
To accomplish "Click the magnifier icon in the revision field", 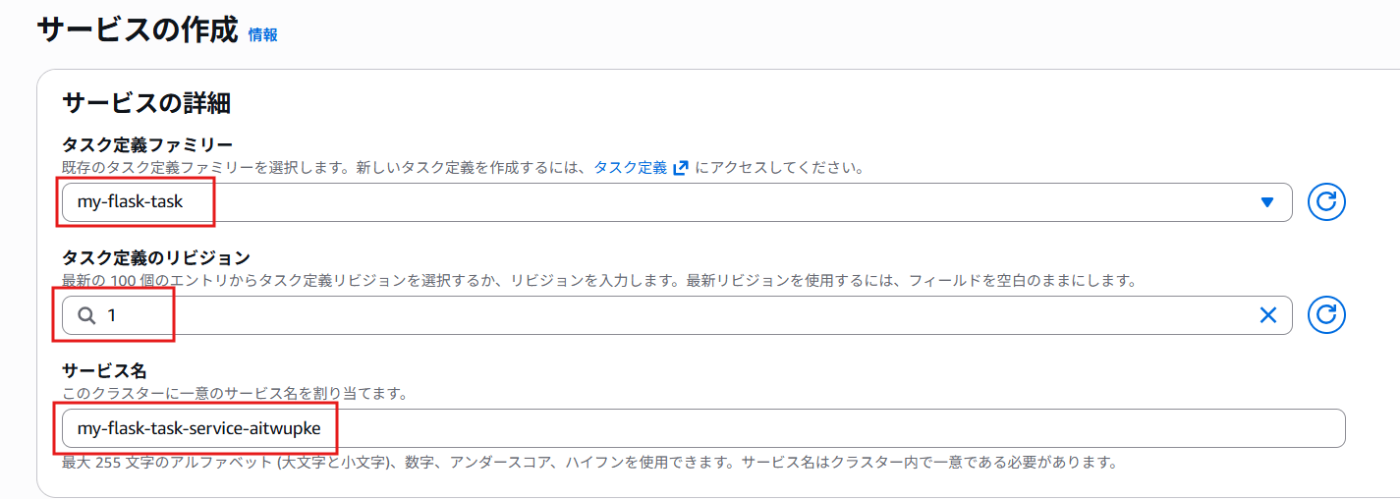I will click(87, 315).
